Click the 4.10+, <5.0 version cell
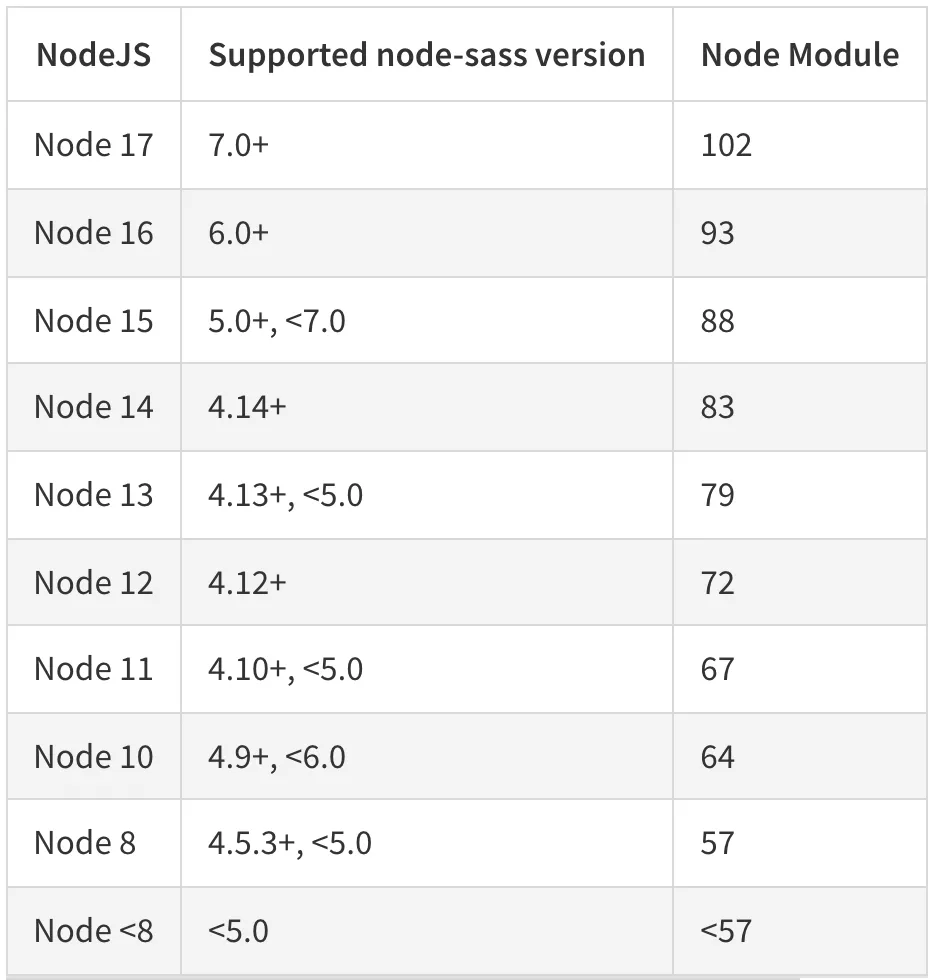Screen dimensions: 936x980 285,669
